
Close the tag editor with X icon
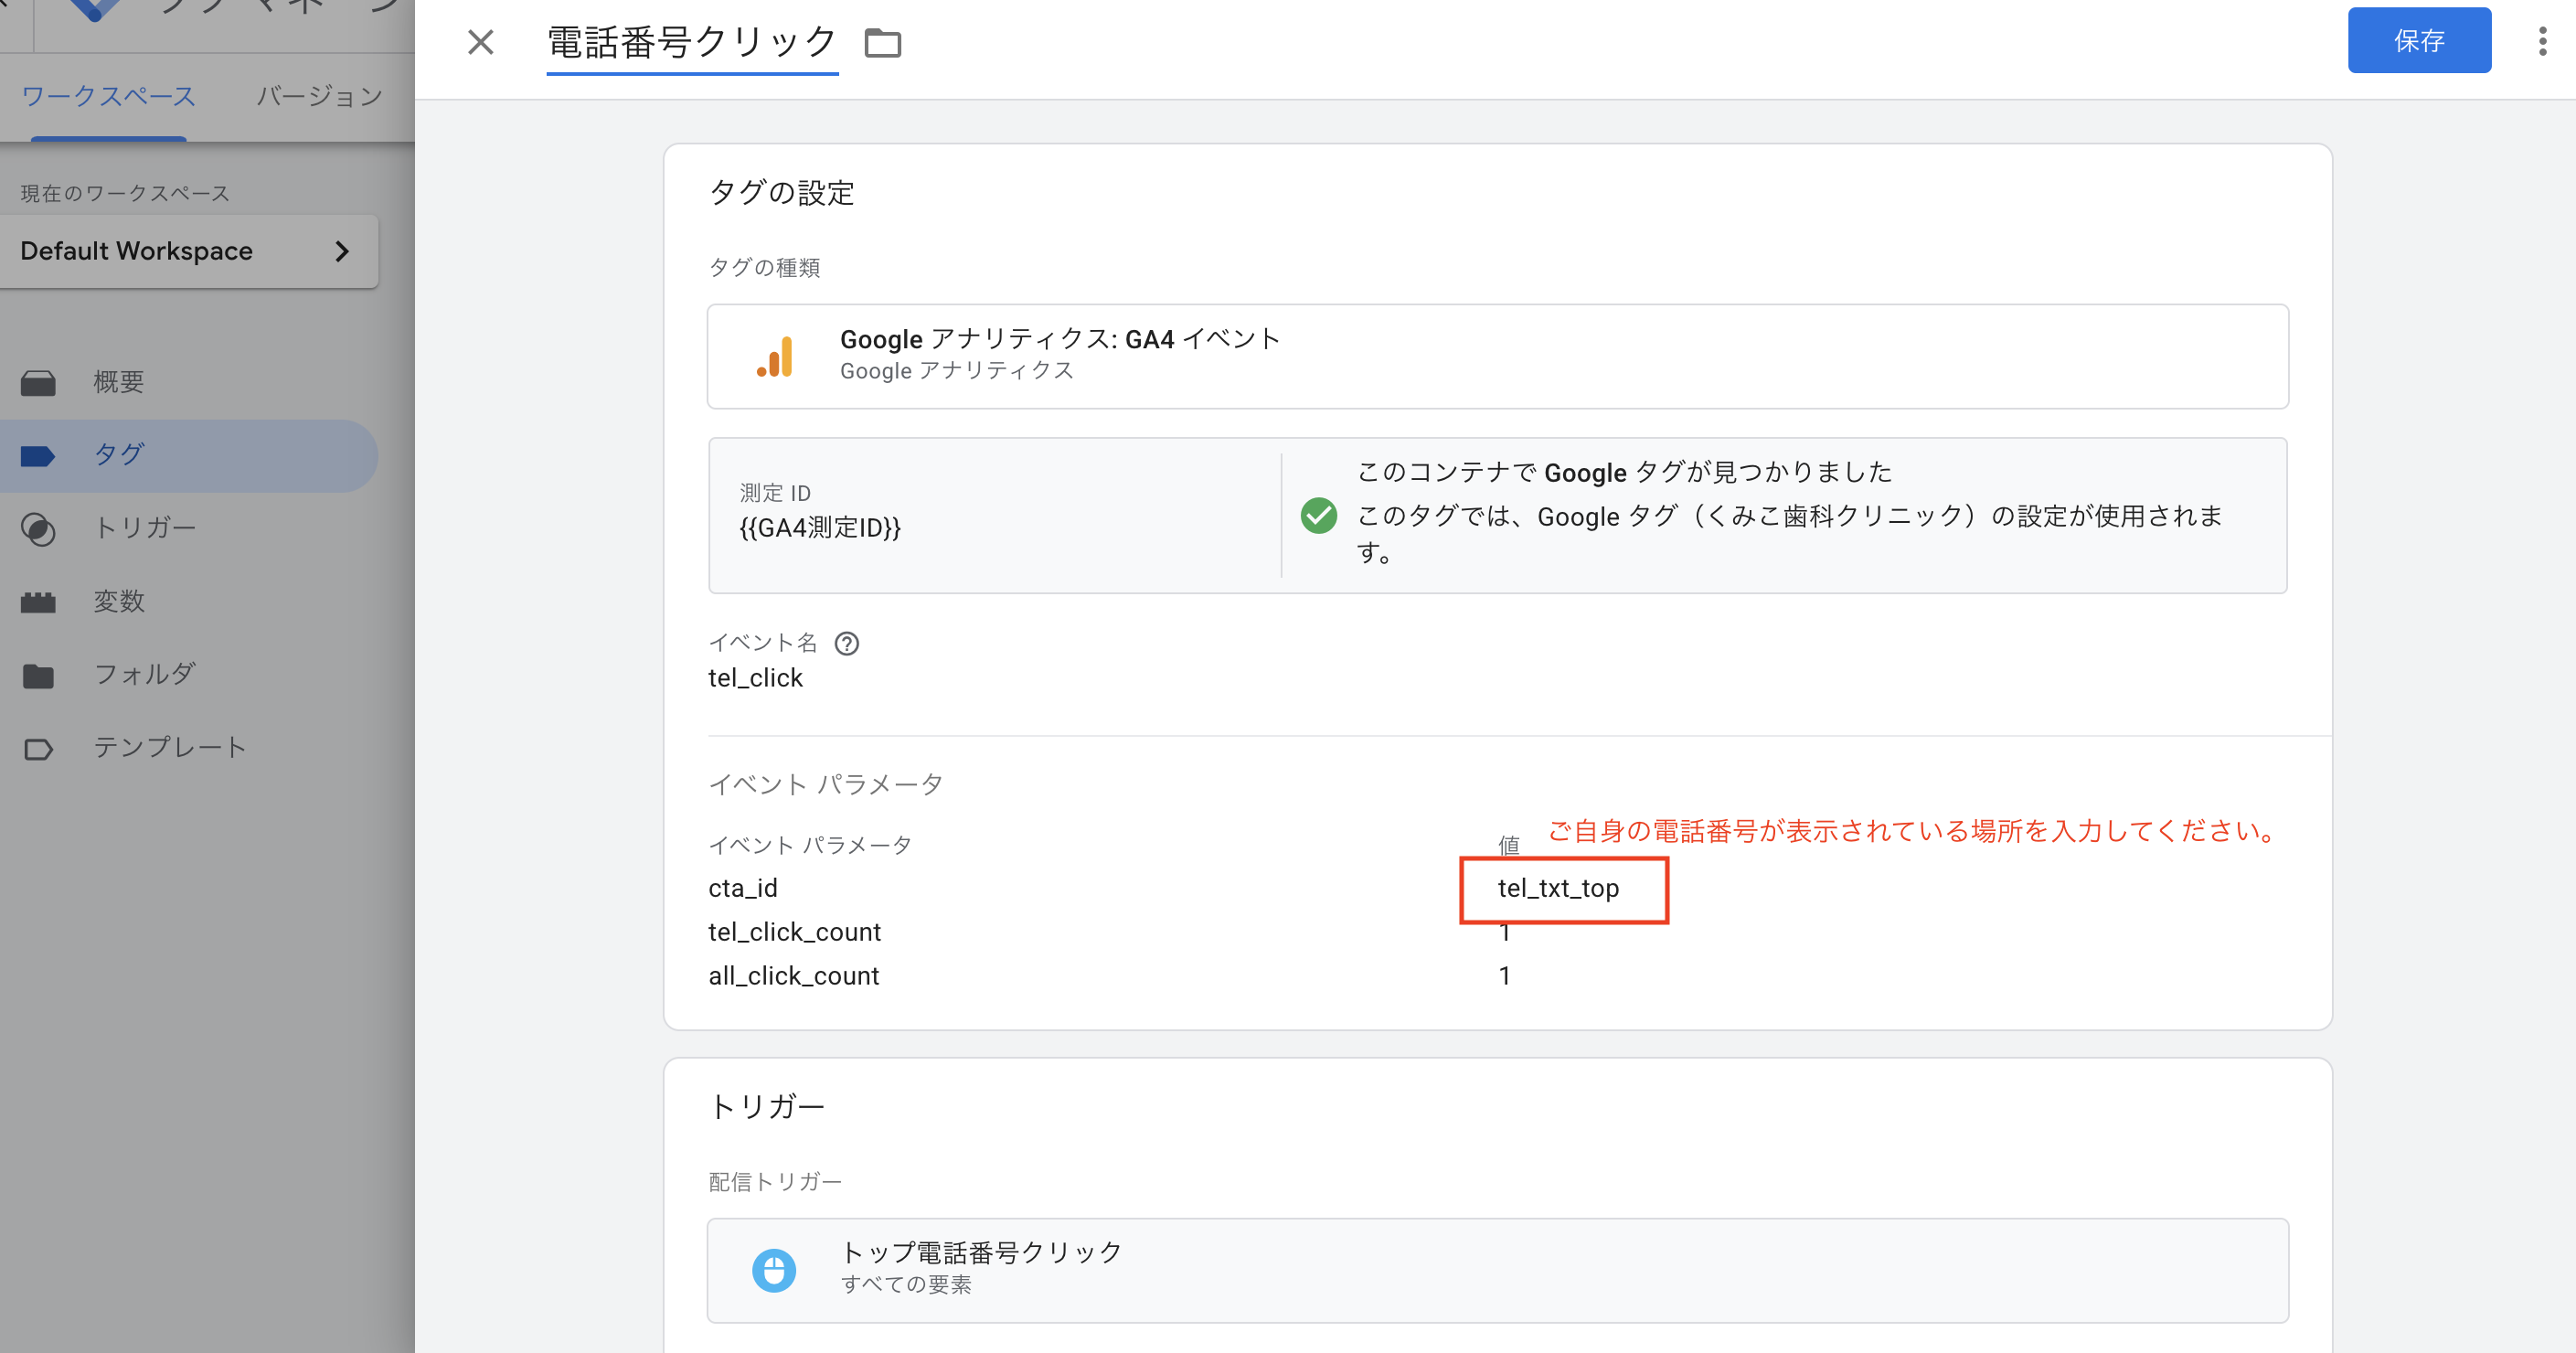tap(481, 42)
